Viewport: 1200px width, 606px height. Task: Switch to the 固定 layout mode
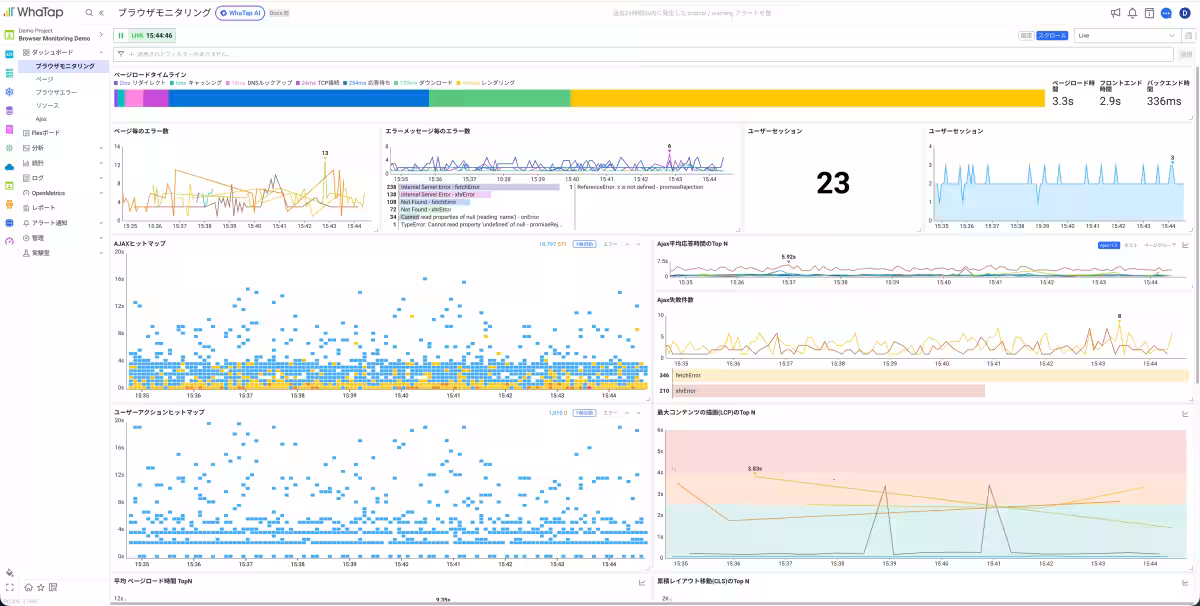tap(1026, 35)
